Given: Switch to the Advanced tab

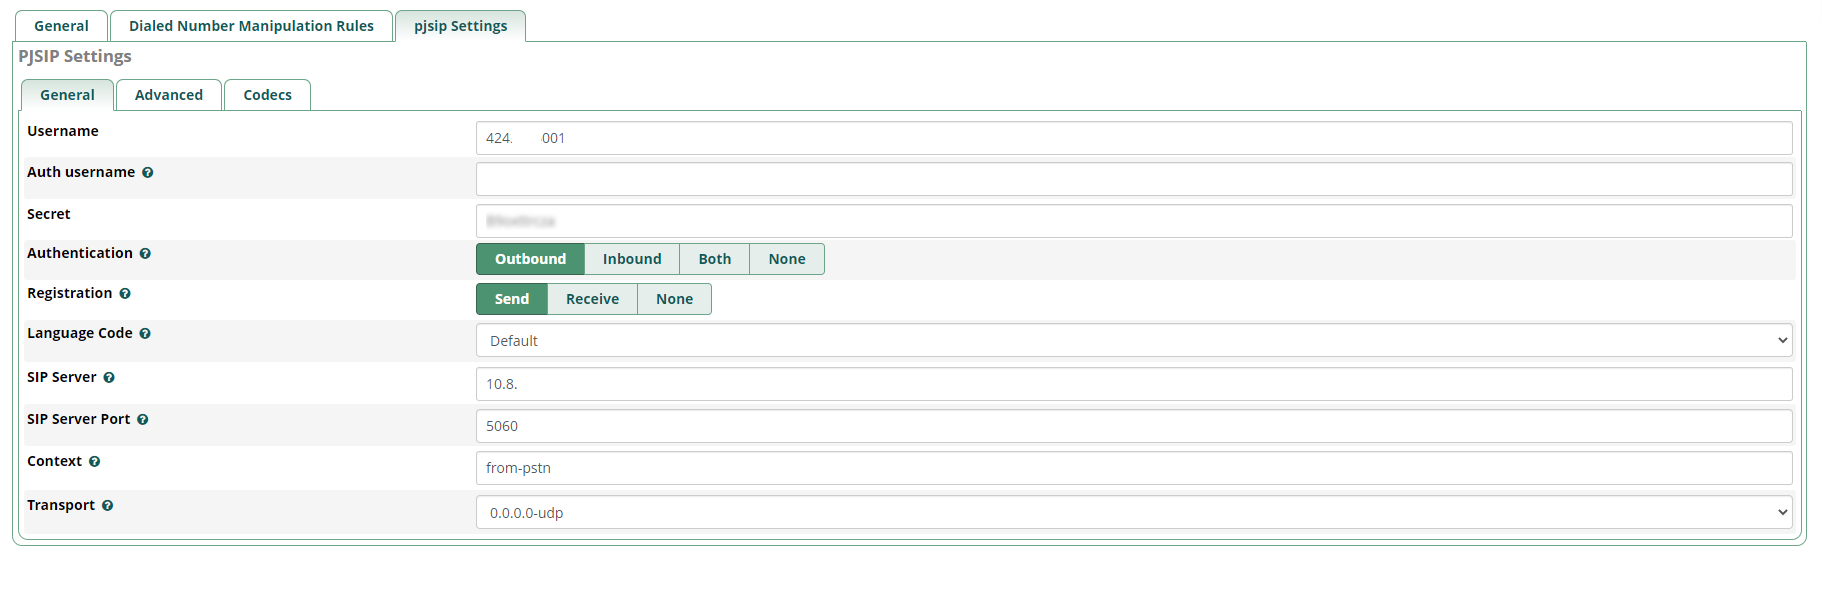Looking at the screenshot, I should pos(169,95).
